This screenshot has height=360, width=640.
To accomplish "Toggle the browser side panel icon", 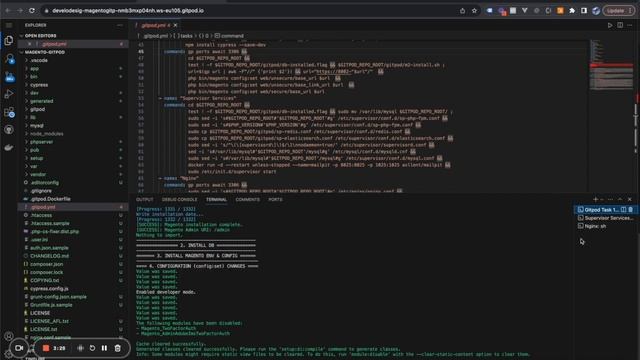I will 584,11.
